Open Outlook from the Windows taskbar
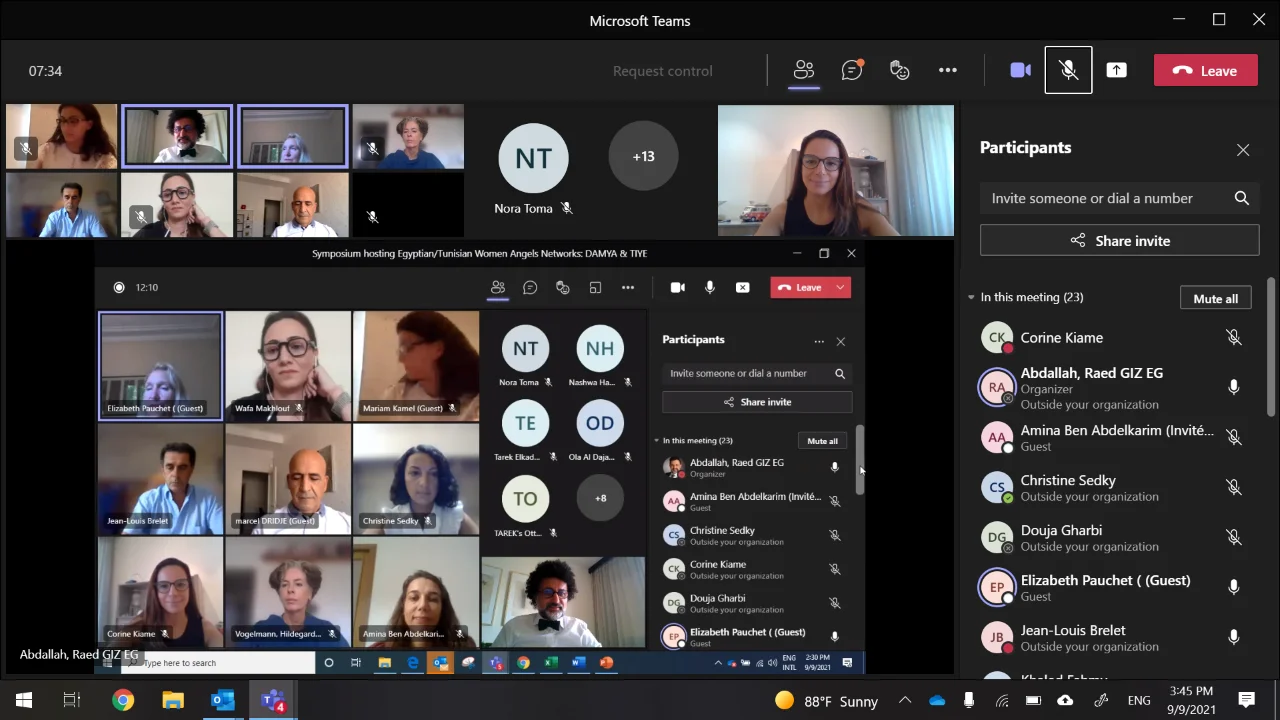Viewport: 1280px width, 720px height. pyautogui.click(x=222, y=700)
